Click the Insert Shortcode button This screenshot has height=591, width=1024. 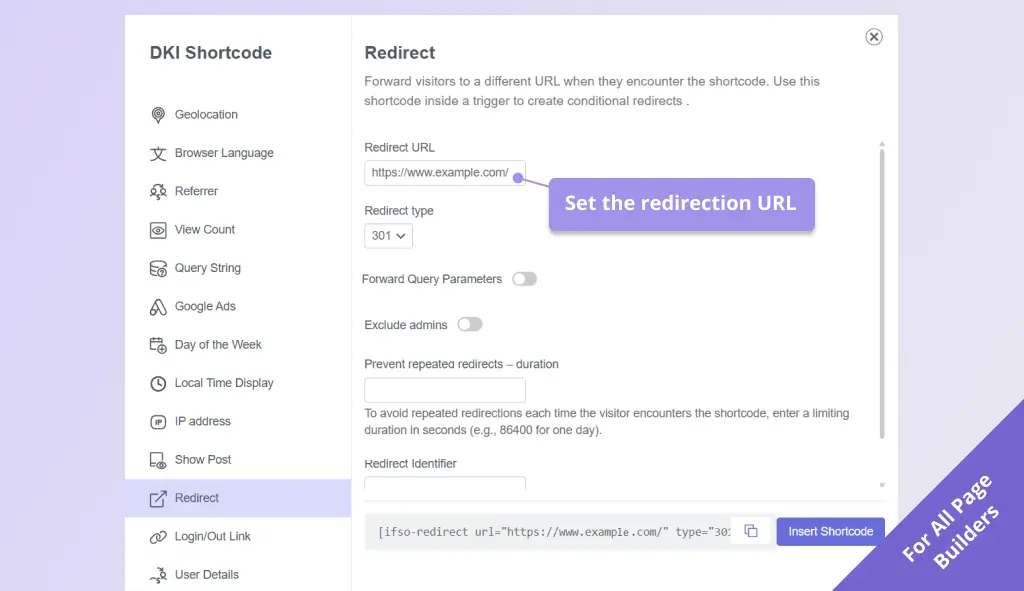click(829, 531)
